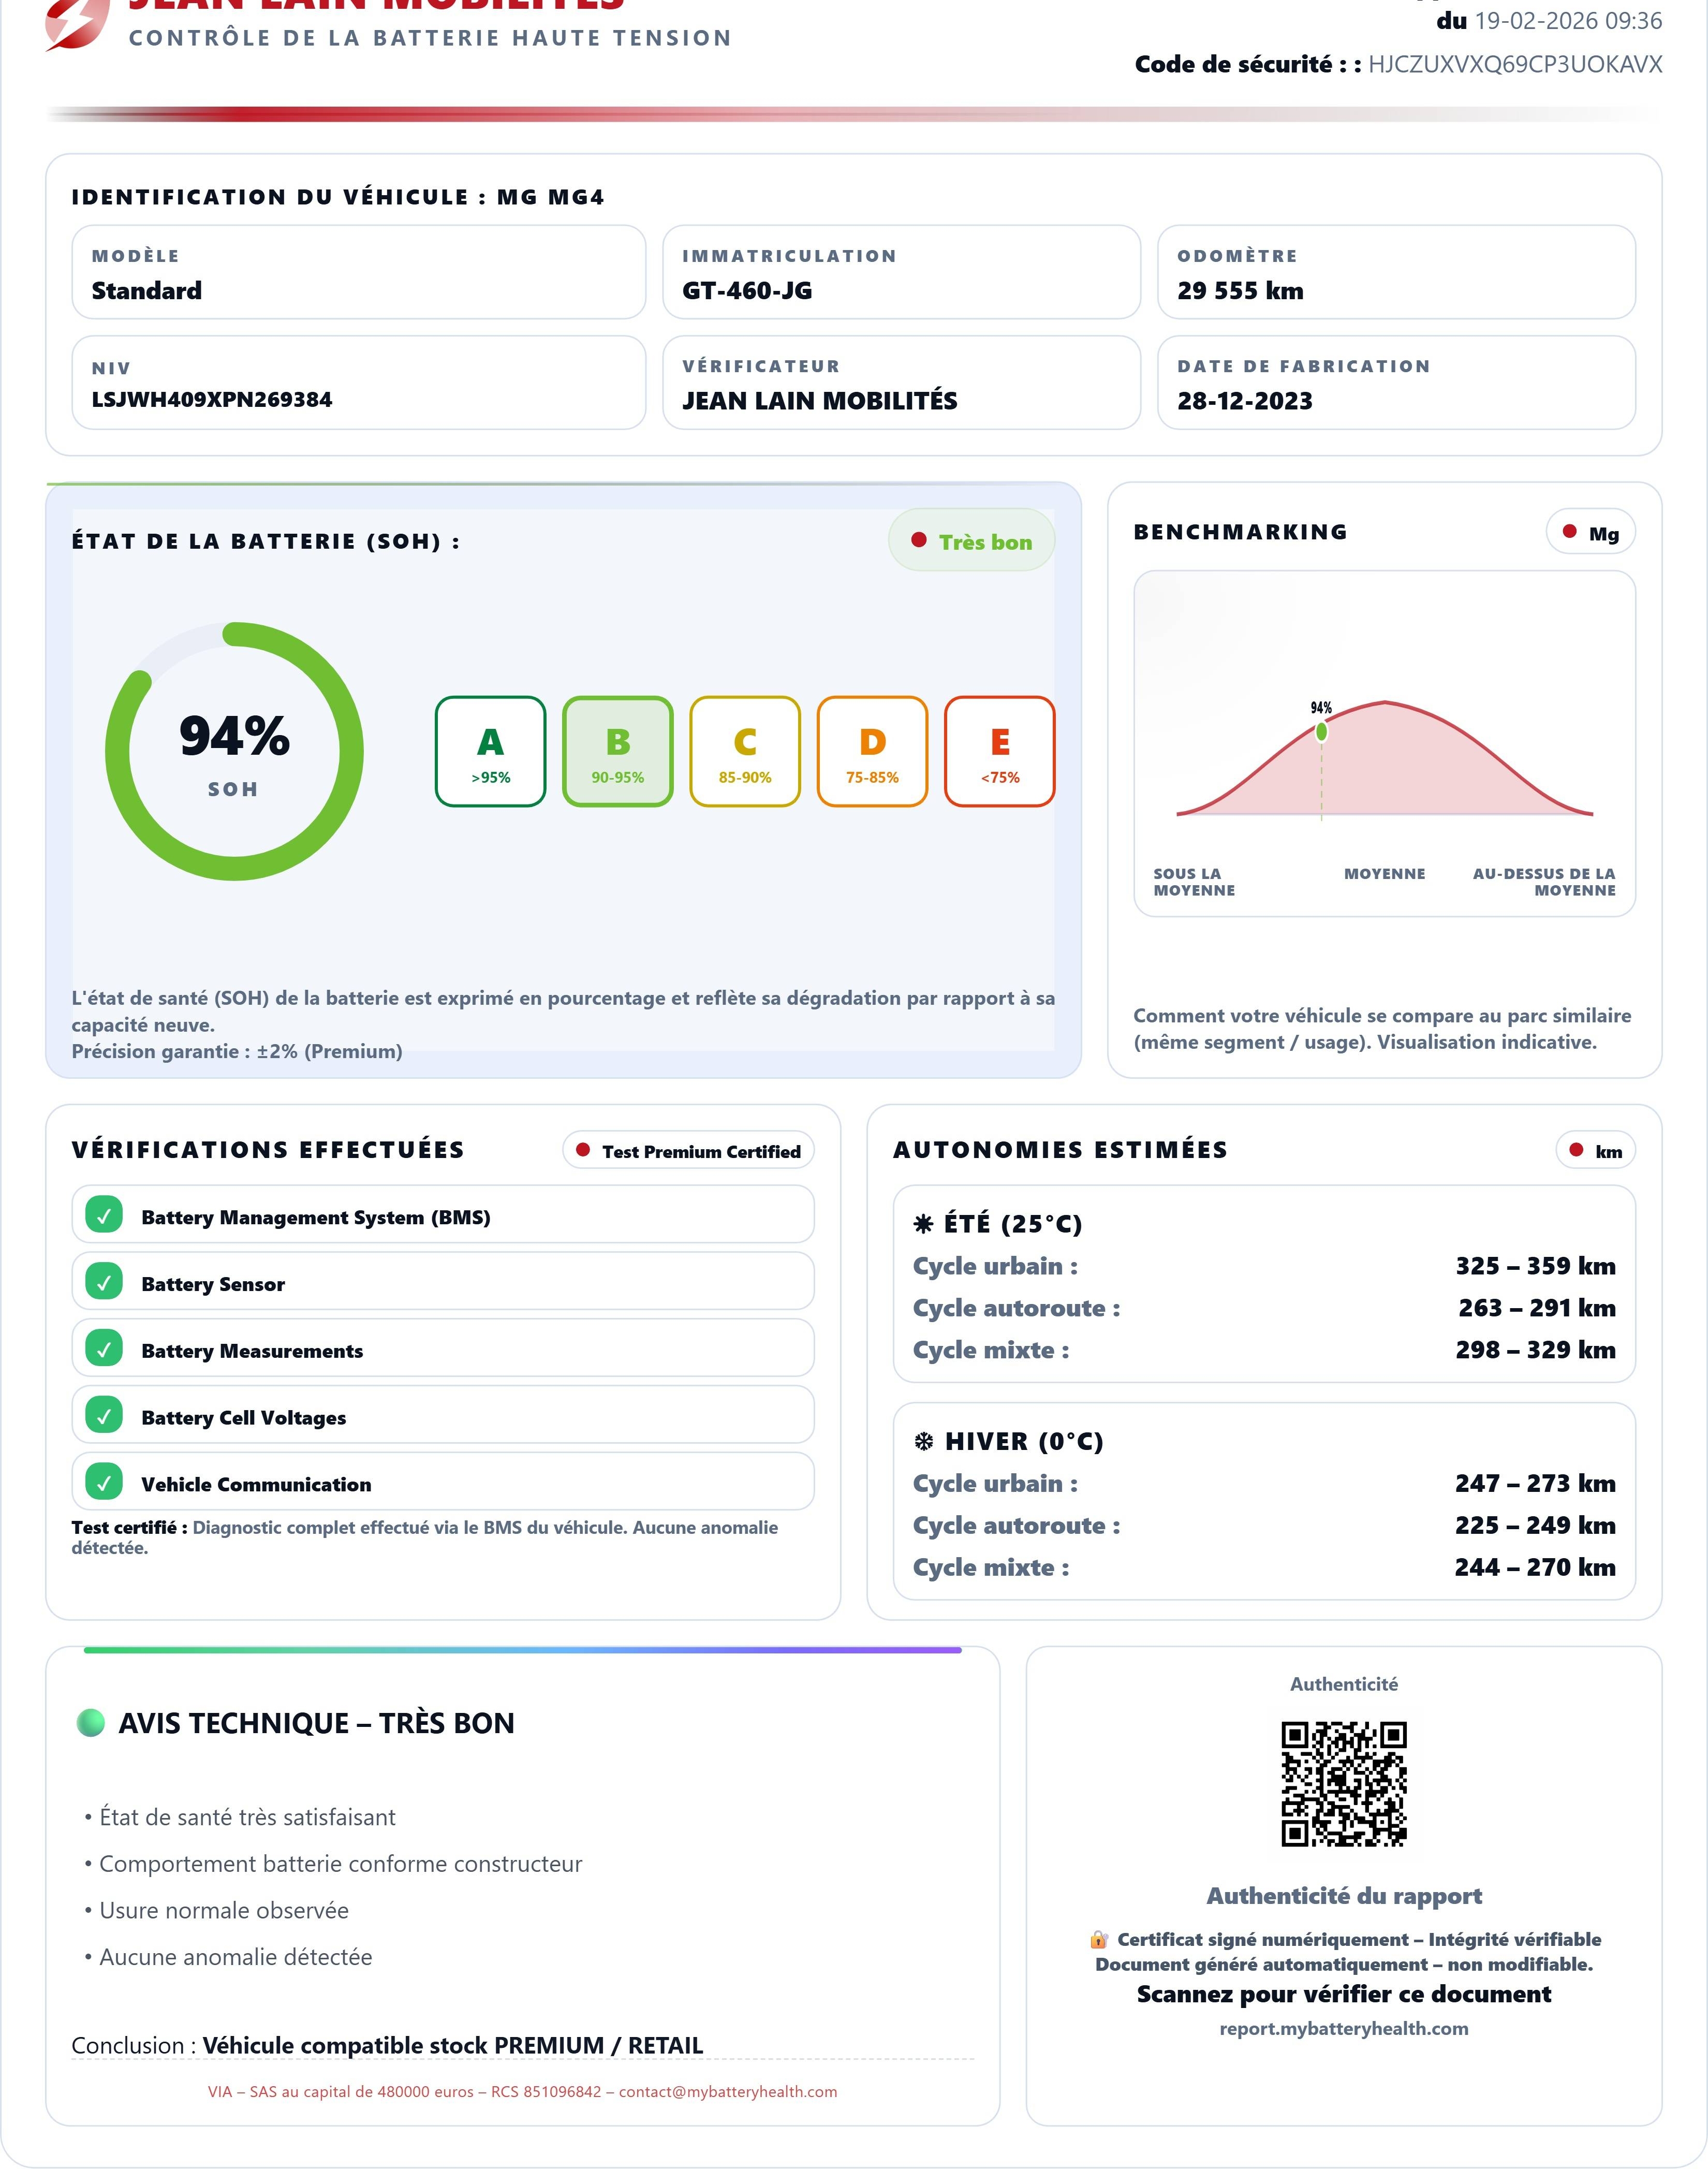Click the red lightning bolt logo

(76, 24)
